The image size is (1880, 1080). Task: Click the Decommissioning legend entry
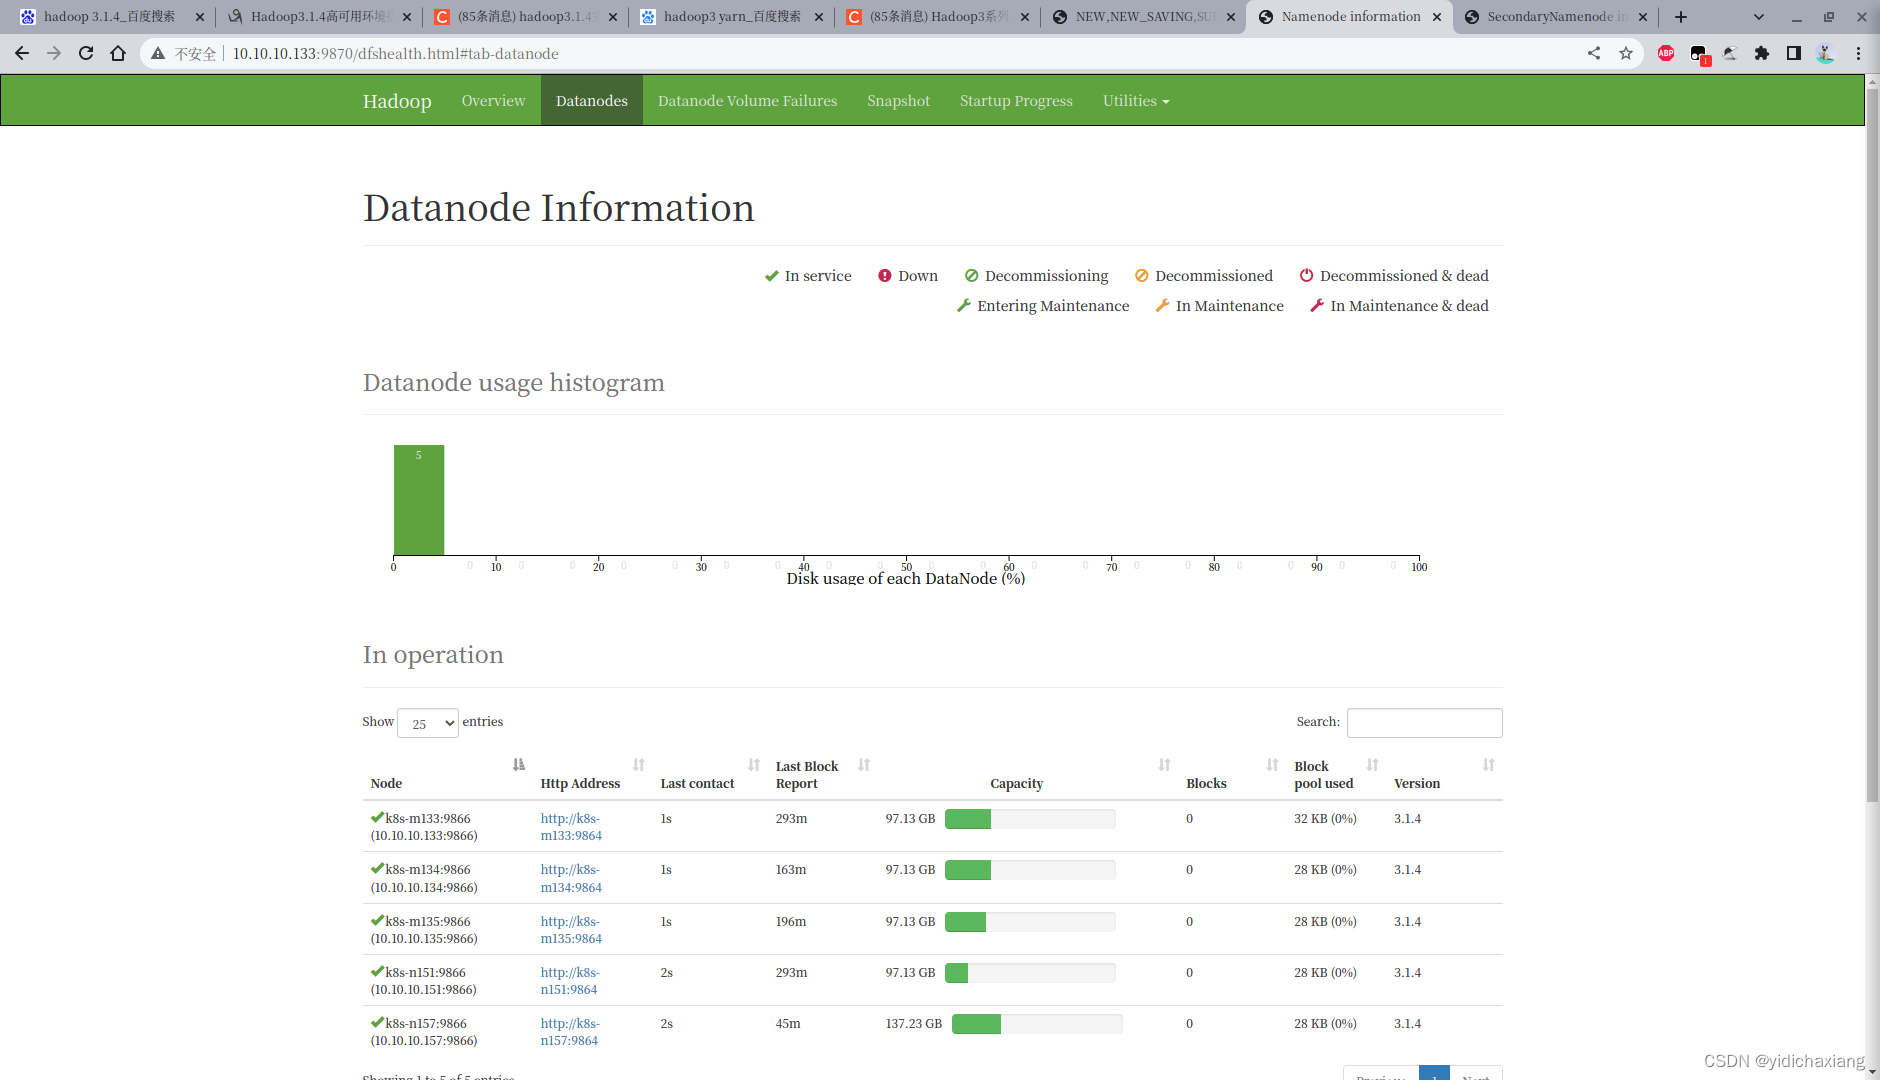pyautogui.click(x=1036, y=276)
